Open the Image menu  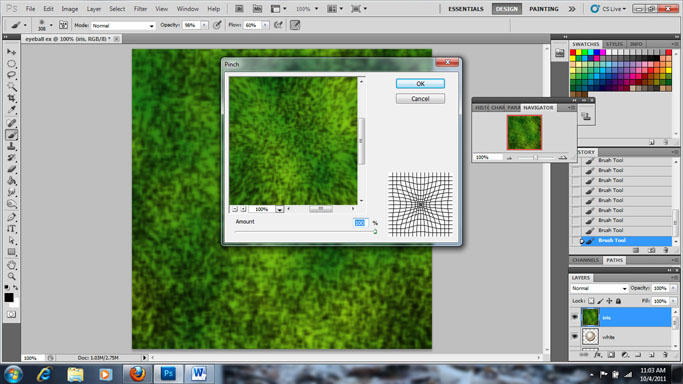[70, 9]
